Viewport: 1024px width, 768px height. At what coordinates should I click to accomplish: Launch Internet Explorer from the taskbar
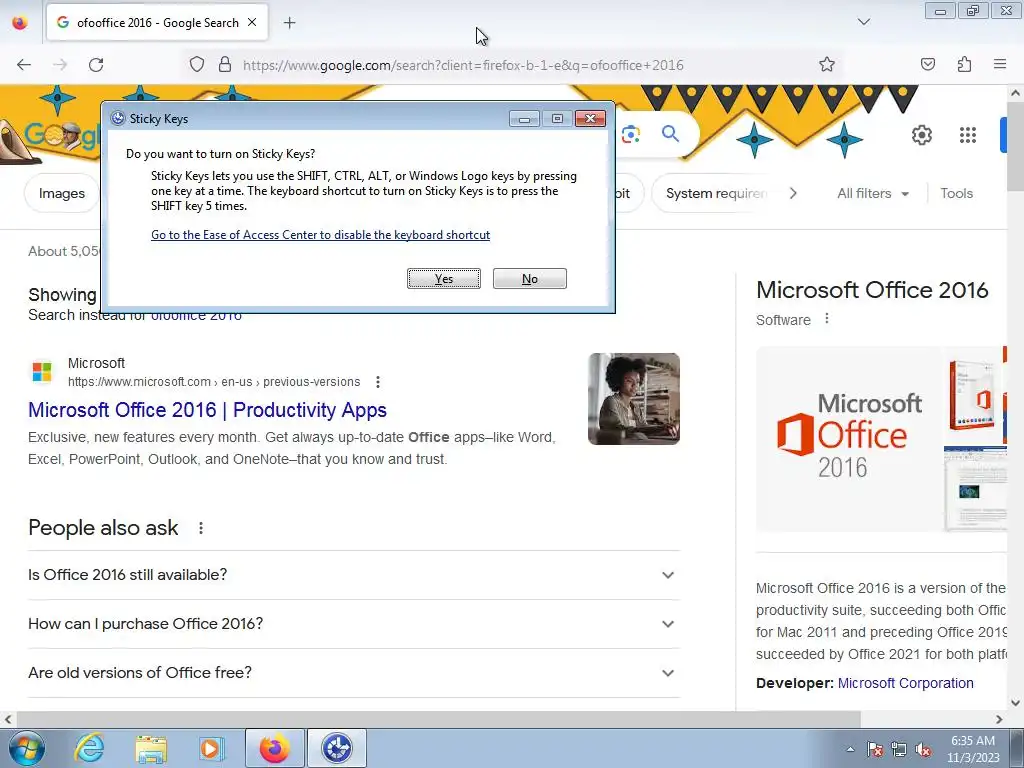(89, 748)
